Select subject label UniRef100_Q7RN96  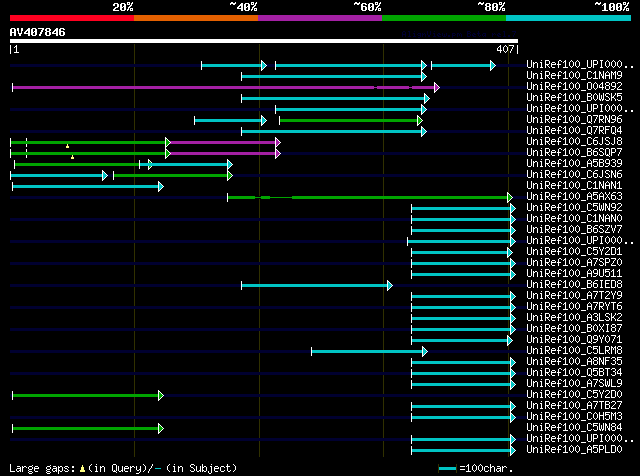coord(574,119)
